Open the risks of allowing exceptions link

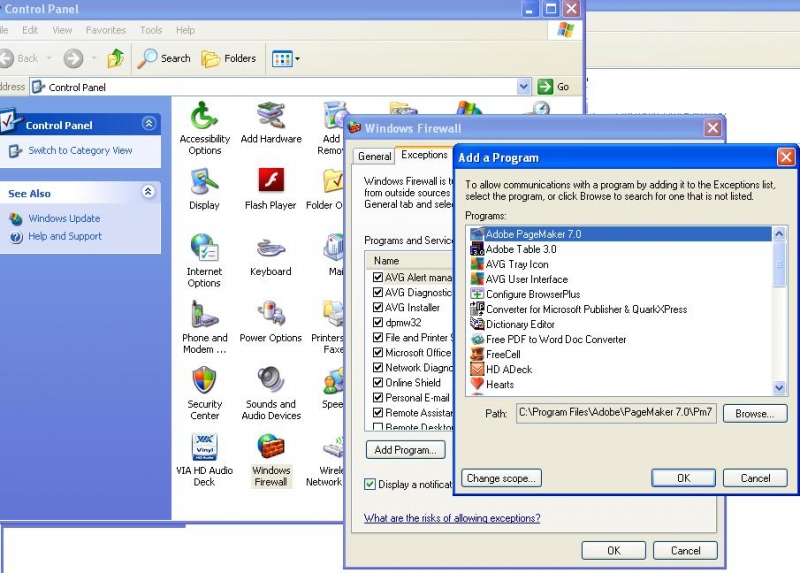[452, 518]
